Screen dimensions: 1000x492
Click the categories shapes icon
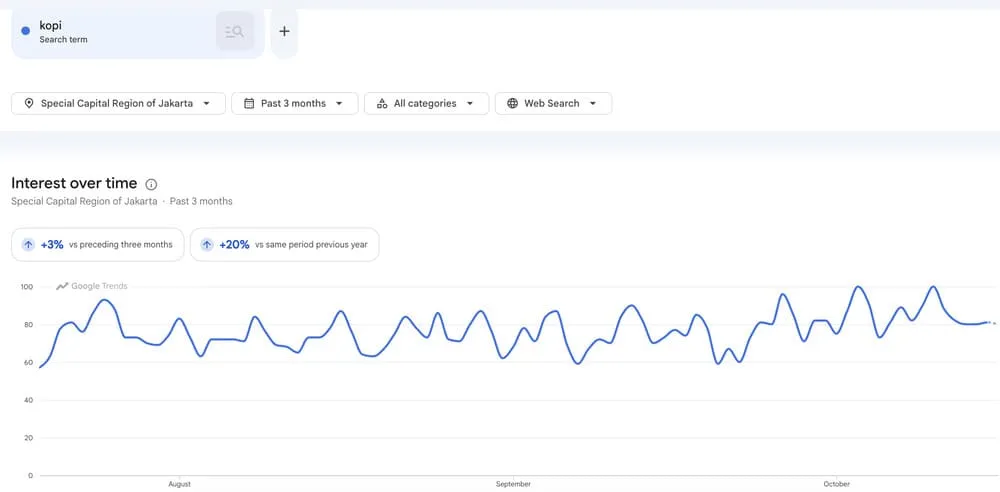pyautogui.click(x=382, y=103)
